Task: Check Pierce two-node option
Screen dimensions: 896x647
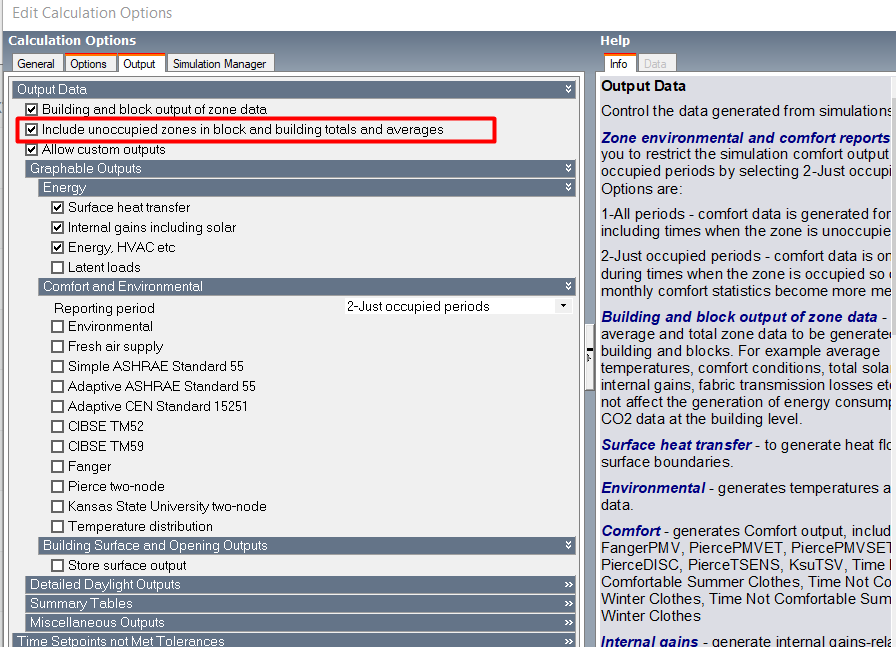Action: click(57, 486)
